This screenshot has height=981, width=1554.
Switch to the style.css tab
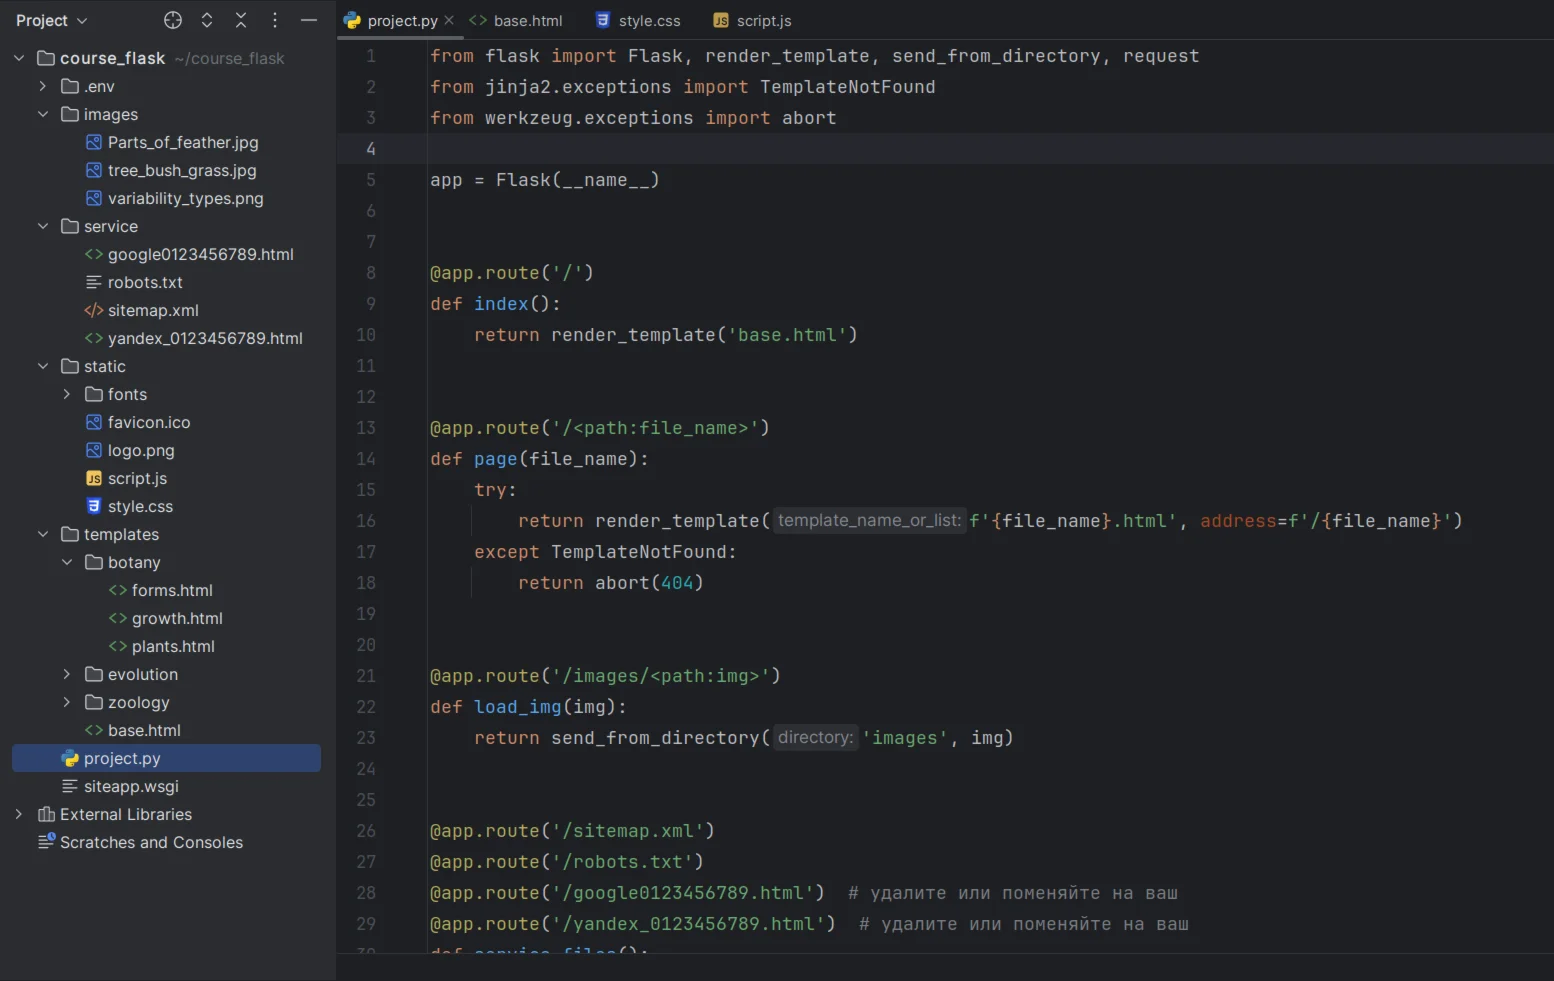[638, 20]
